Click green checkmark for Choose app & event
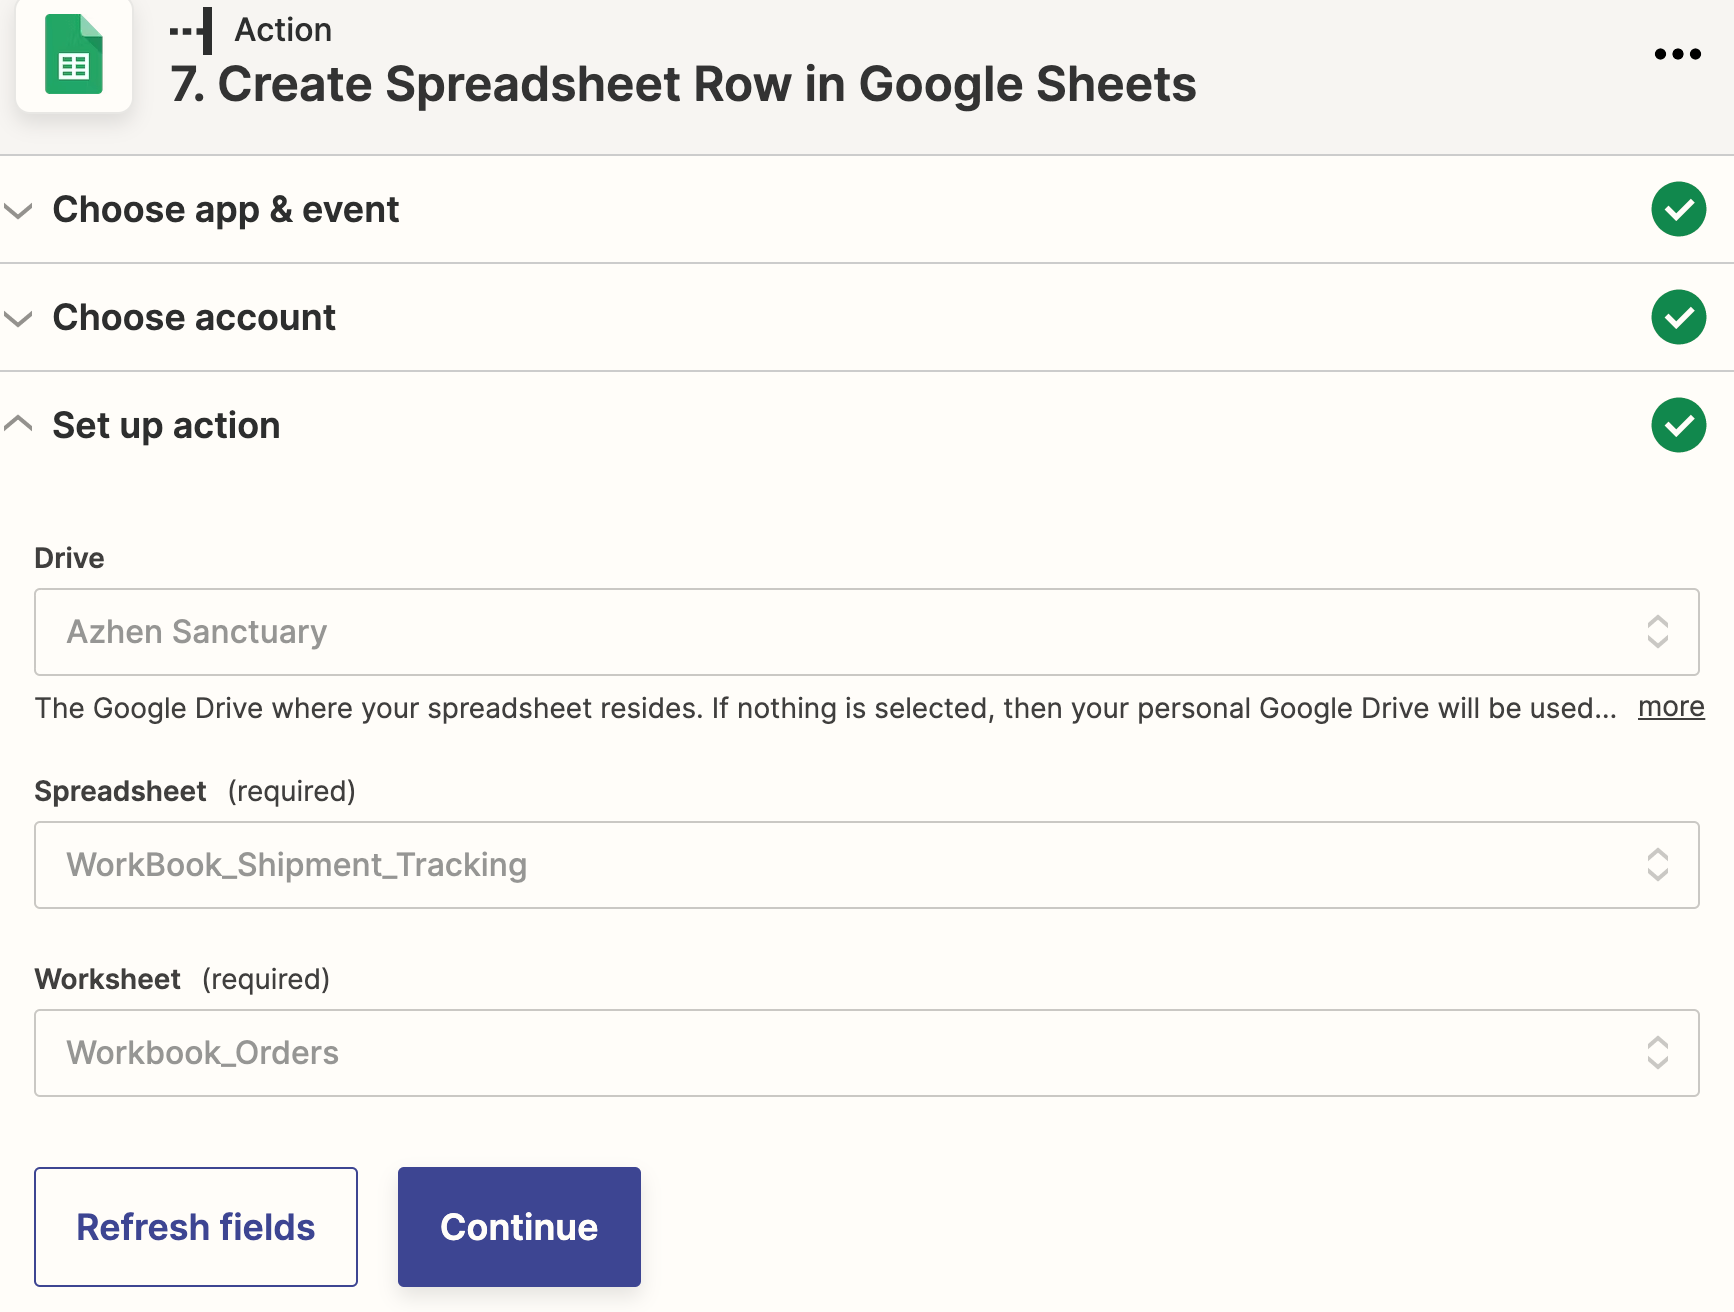 tap(1678, 209)
